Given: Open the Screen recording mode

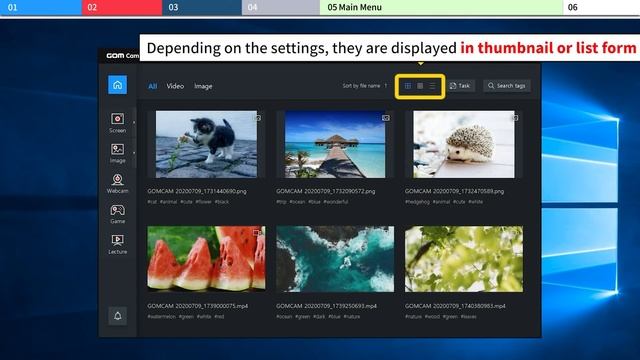Looking at the screenshot, I should [x=118, y=123].
